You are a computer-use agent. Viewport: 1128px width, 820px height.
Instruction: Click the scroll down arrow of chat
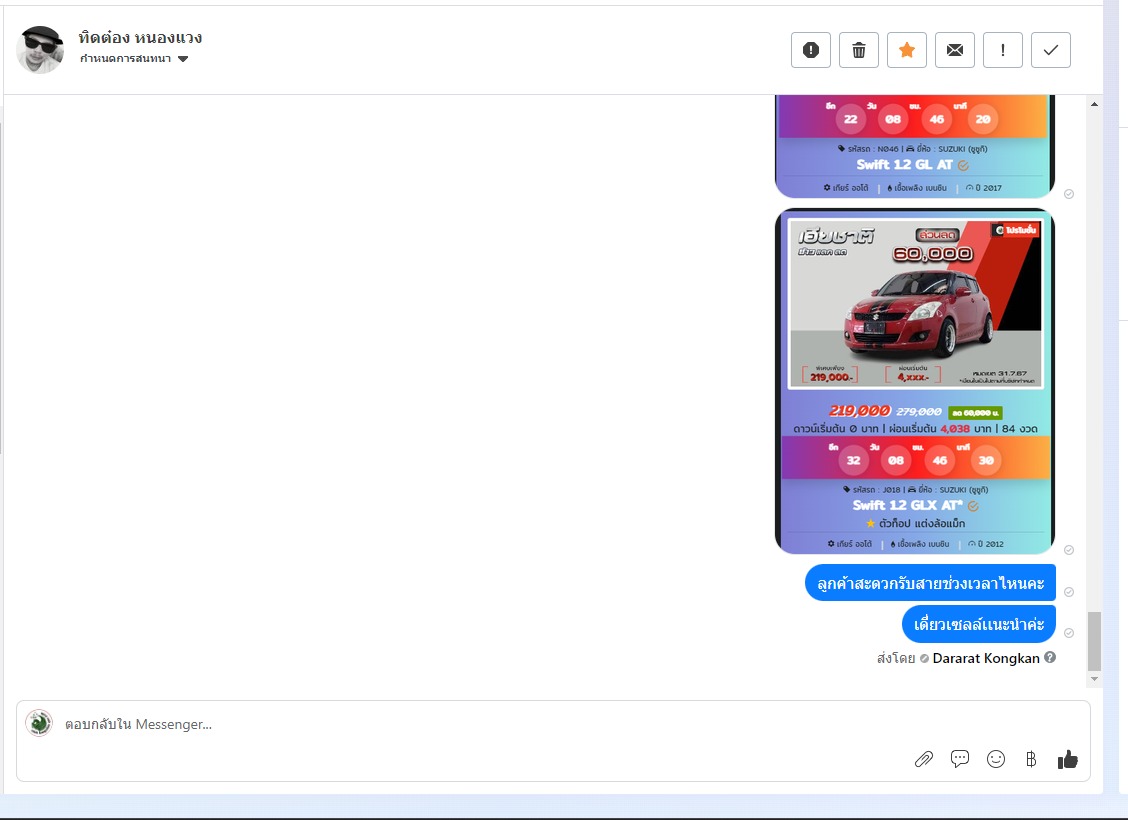coord(1094,678)
